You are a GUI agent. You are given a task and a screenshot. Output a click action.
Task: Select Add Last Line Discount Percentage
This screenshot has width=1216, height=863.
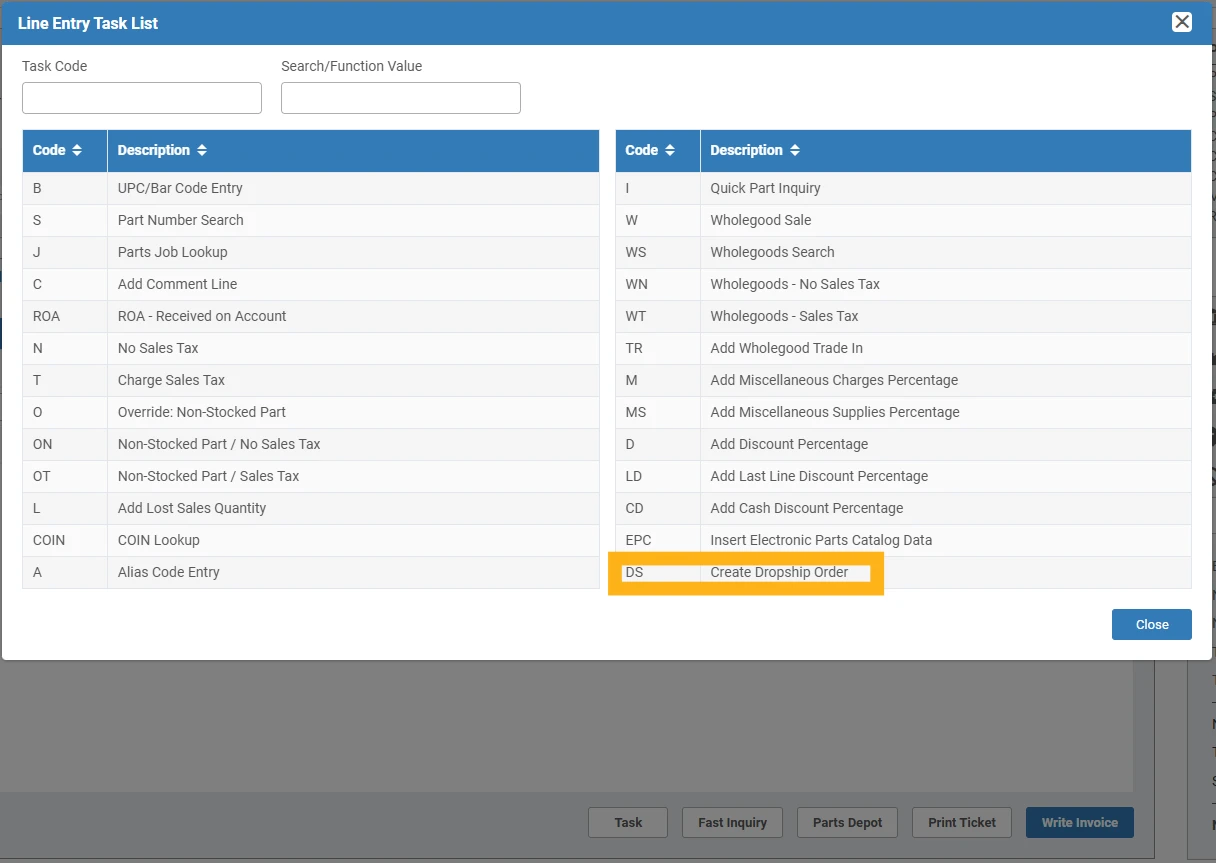tap(903, 476)
